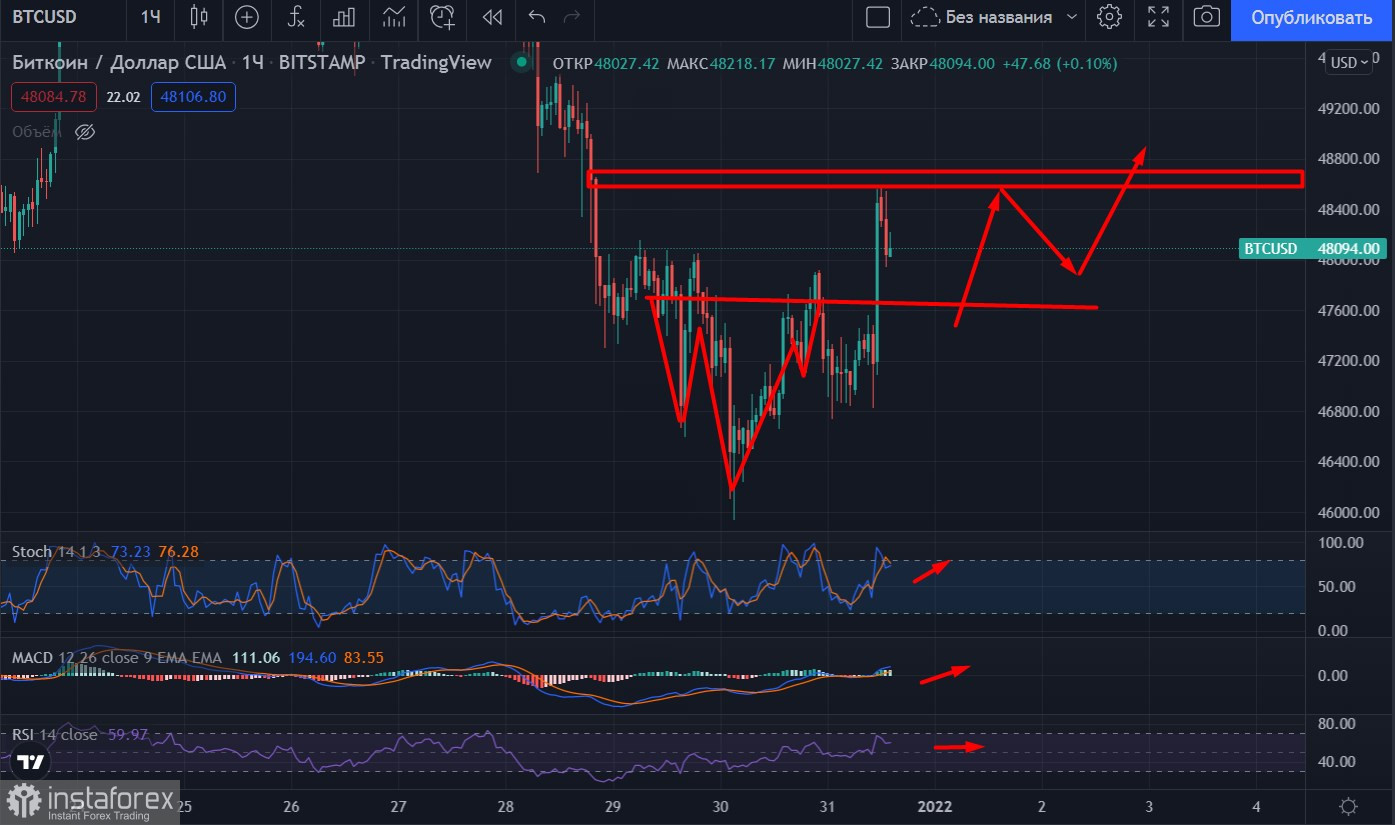
Task: Click the BTCUSD 48094.00 price label on scale
Action: [1311, 248]
